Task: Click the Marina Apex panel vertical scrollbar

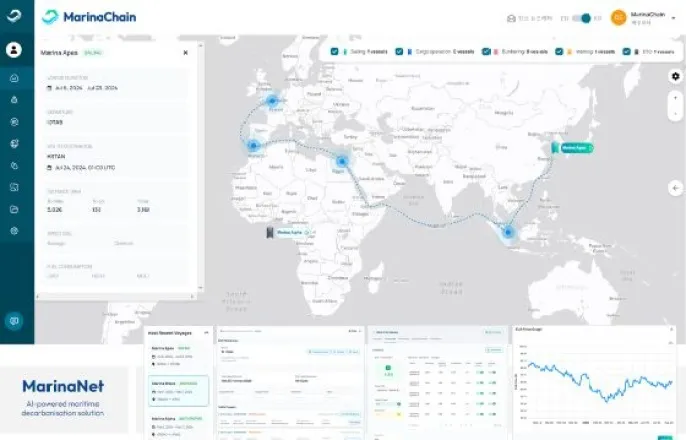Action: 200,166
